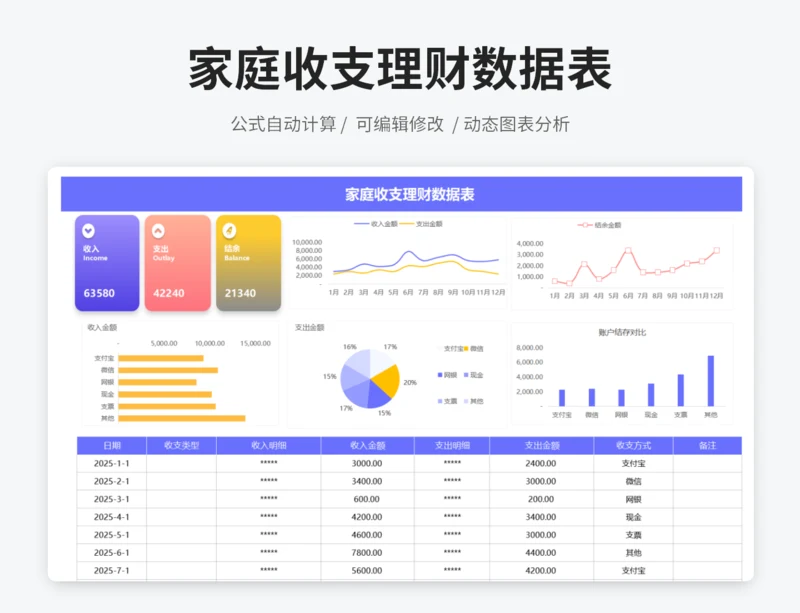
Task: Select the outlay amount cell 4400.00
Action: coord(541,553)
